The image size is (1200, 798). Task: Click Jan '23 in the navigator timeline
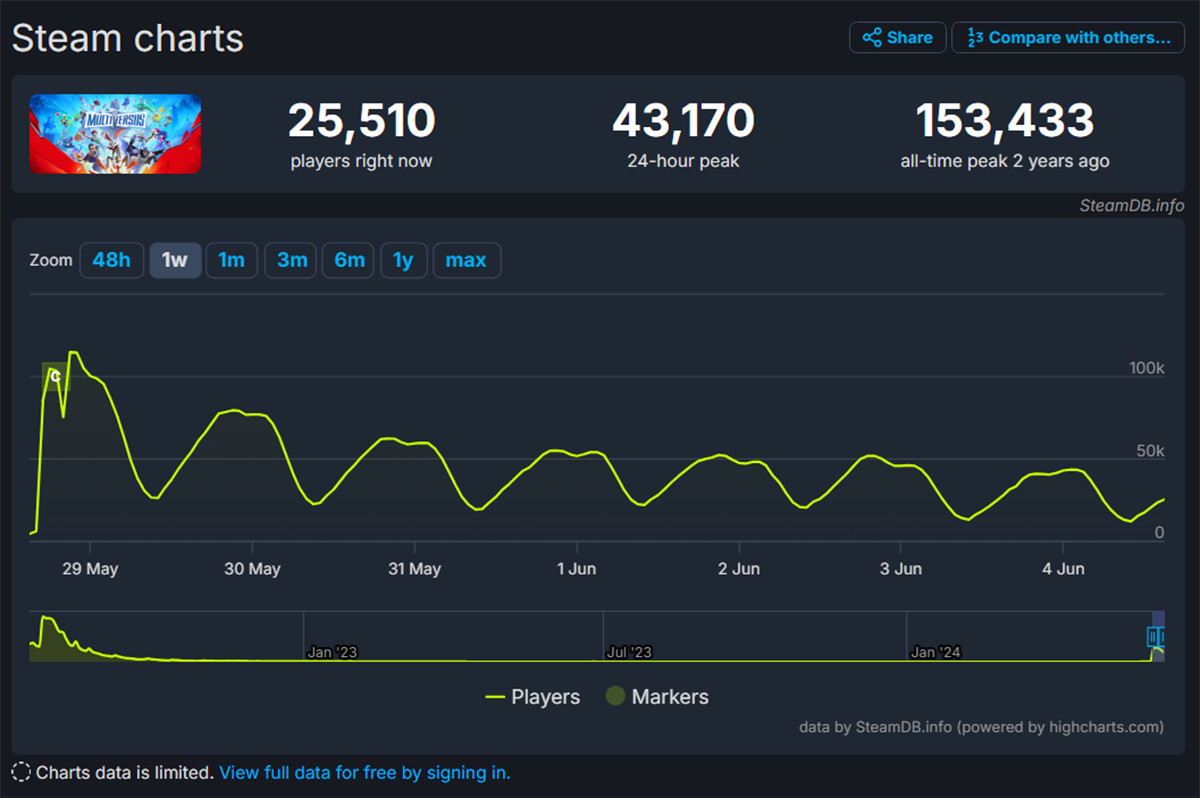332,652
